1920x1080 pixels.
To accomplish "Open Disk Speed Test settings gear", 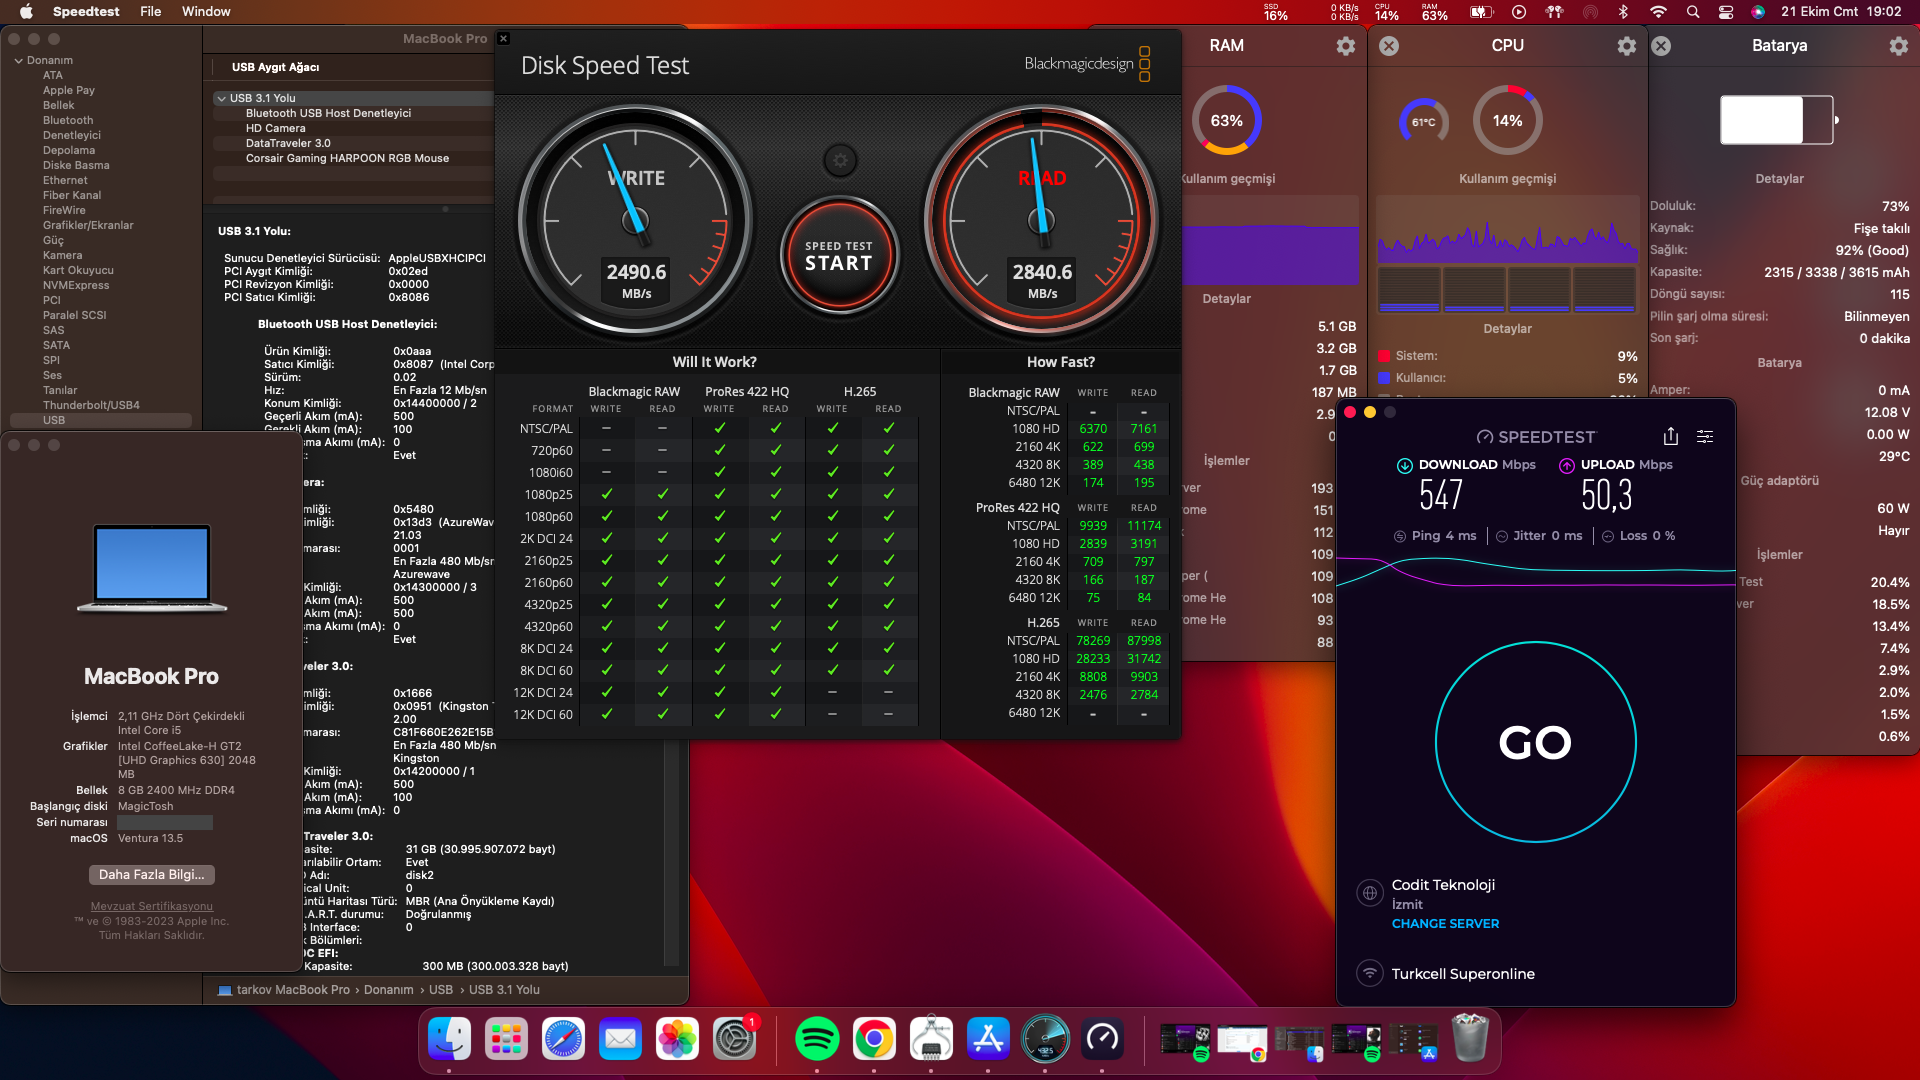I will (x=840, y=160).
